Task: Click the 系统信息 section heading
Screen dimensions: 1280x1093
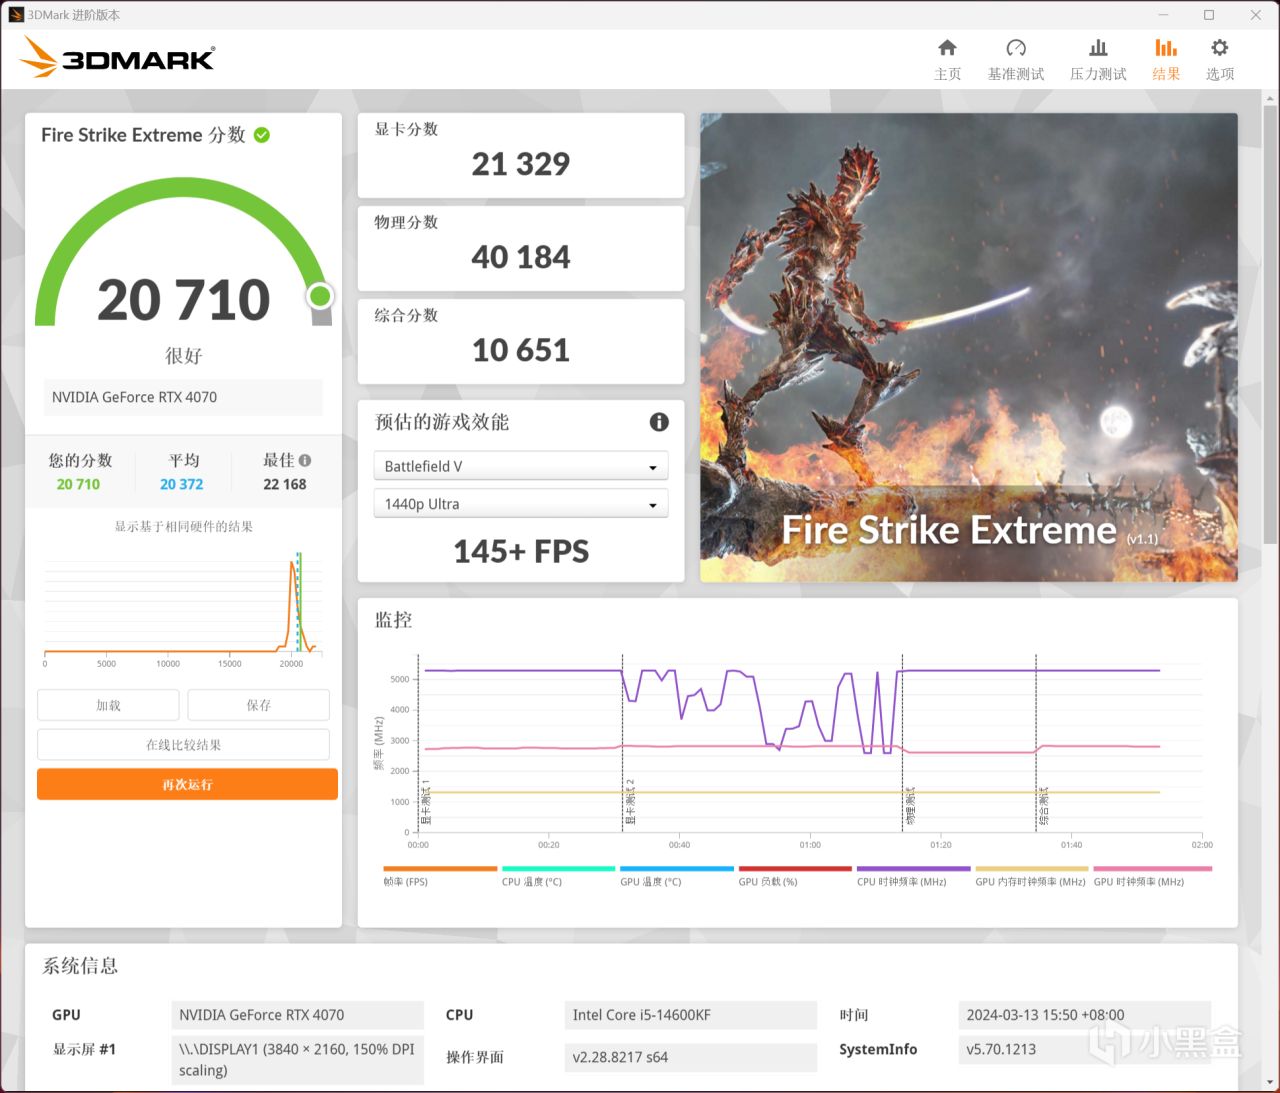Action: pyautogui.click(x=80, y=966)
